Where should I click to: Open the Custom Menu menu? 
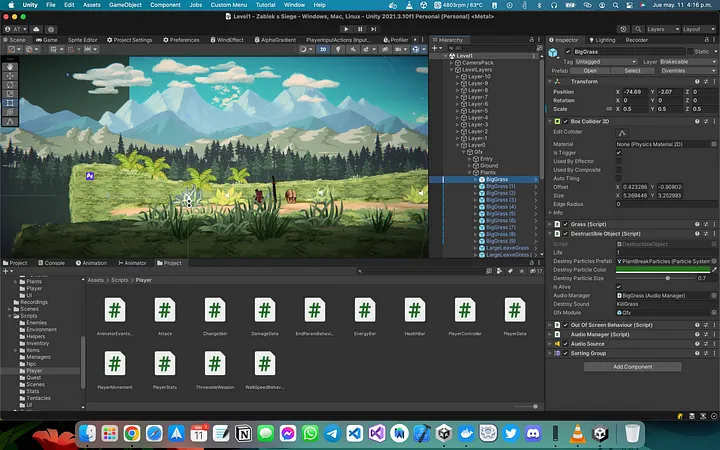click(x=229, y=5)
